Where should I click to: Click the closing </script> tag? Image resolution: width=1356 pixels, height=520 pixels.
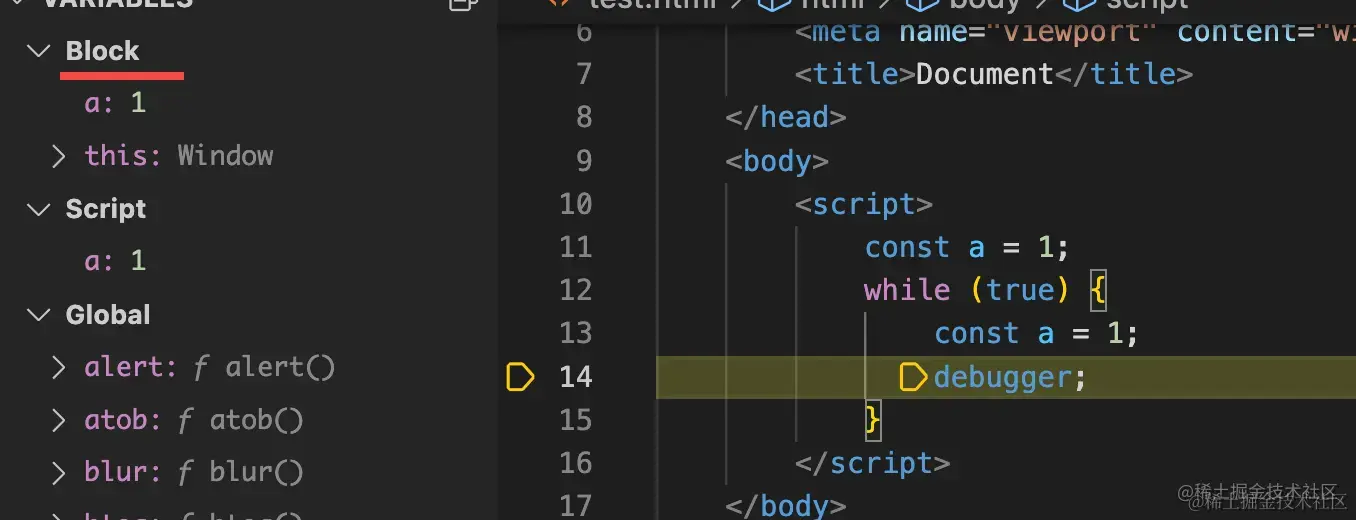click(x=872, y=463)
